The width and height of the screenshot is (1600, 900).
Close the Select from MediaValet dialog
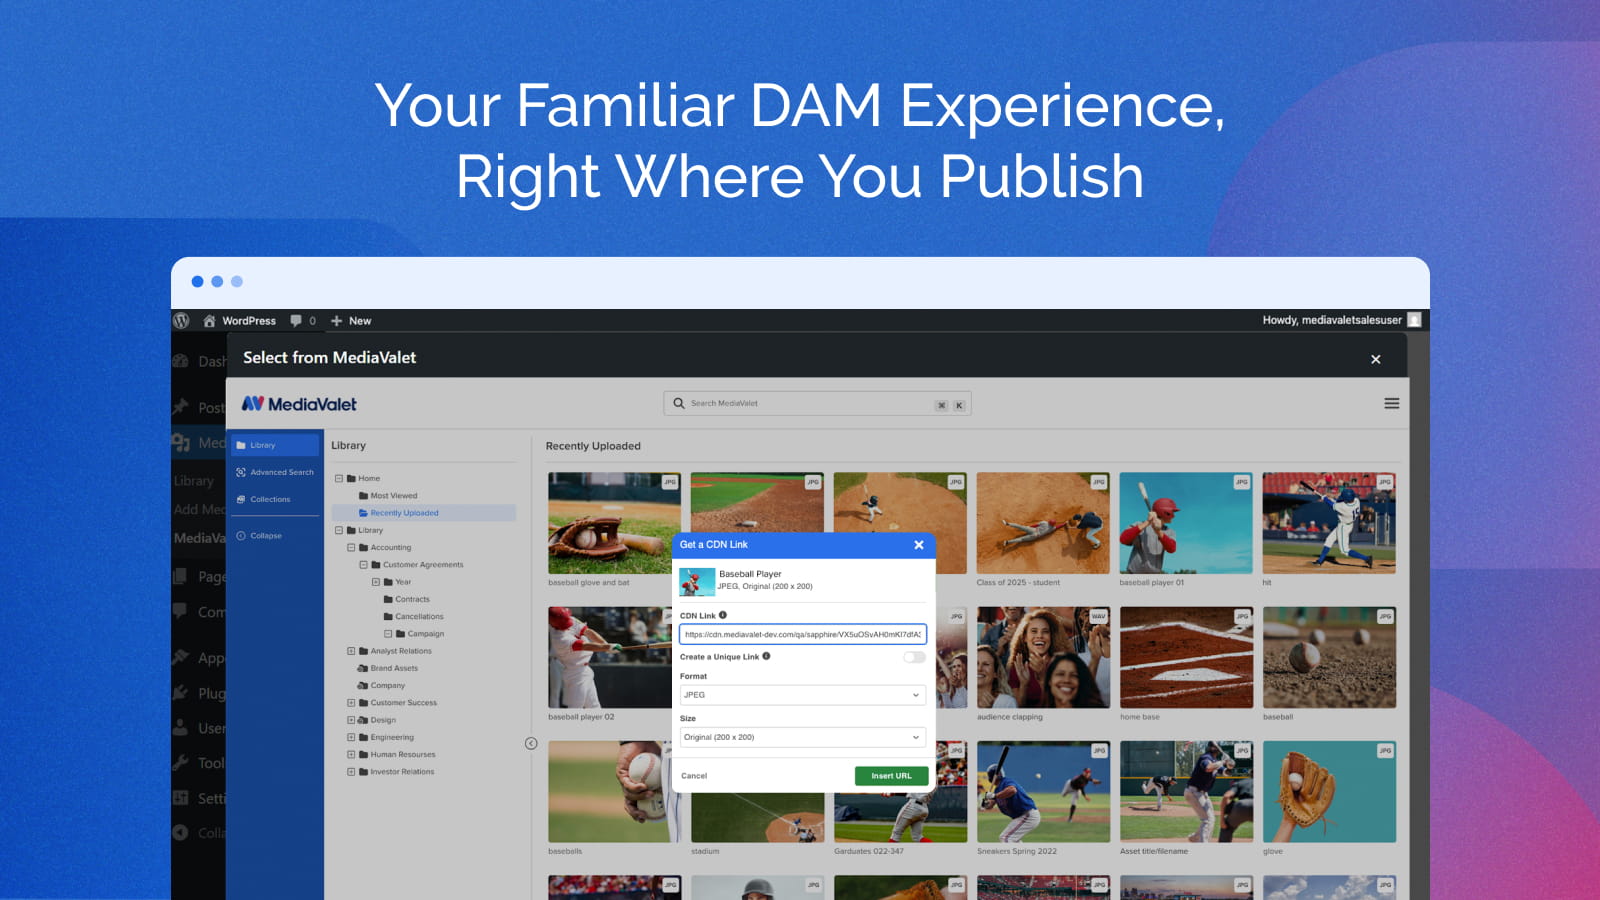pyautogui.click(x=1376, y=359)
